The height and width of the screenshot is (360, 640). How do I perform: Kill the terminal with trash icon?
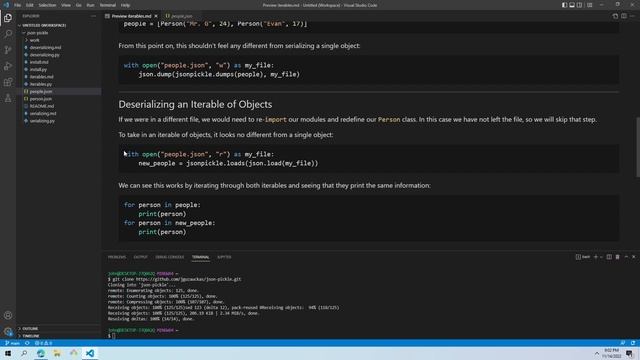(618, 257)
